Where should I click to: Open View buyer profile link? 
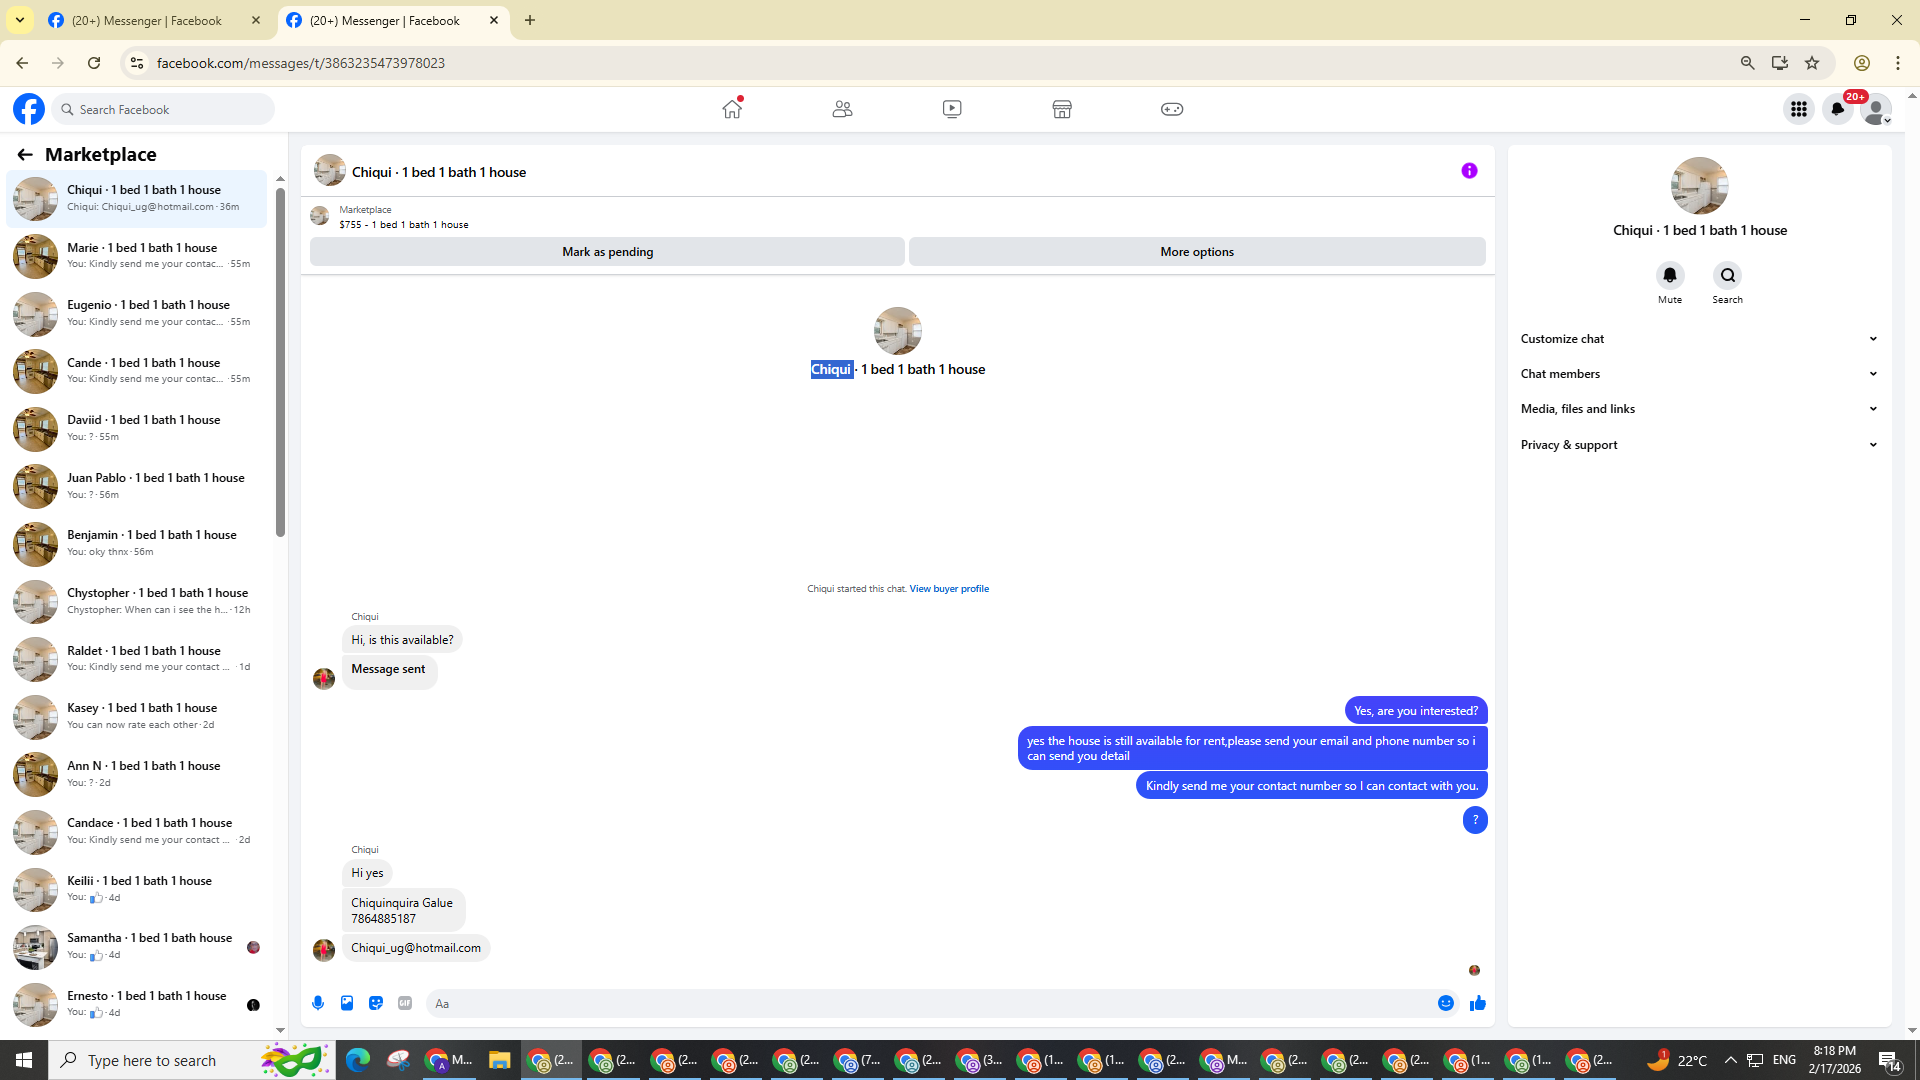948,589
